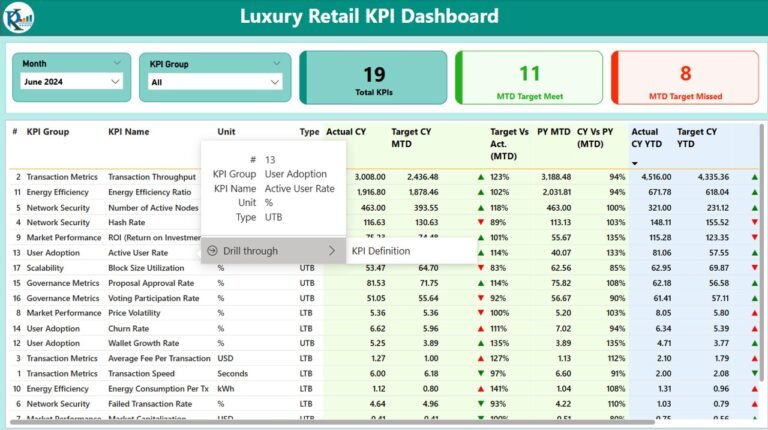Image resolution: width=768 pixels, height=430 pixels.
Task: Click red down arrow in Voting Participation Rate row
Action: [480, 298]
